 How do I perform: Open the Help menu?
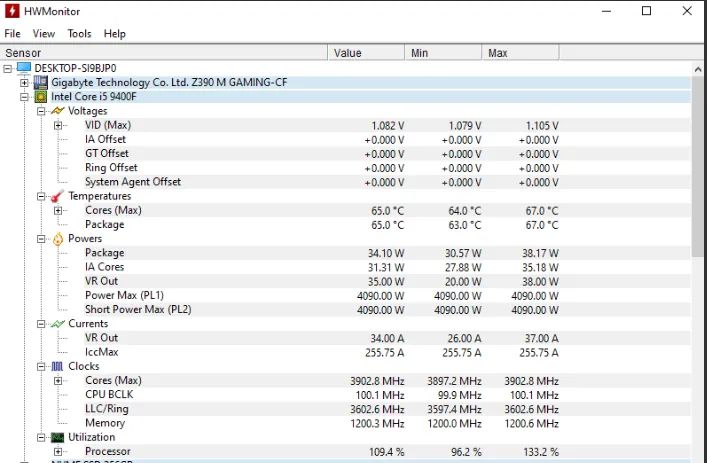point(115,34)
